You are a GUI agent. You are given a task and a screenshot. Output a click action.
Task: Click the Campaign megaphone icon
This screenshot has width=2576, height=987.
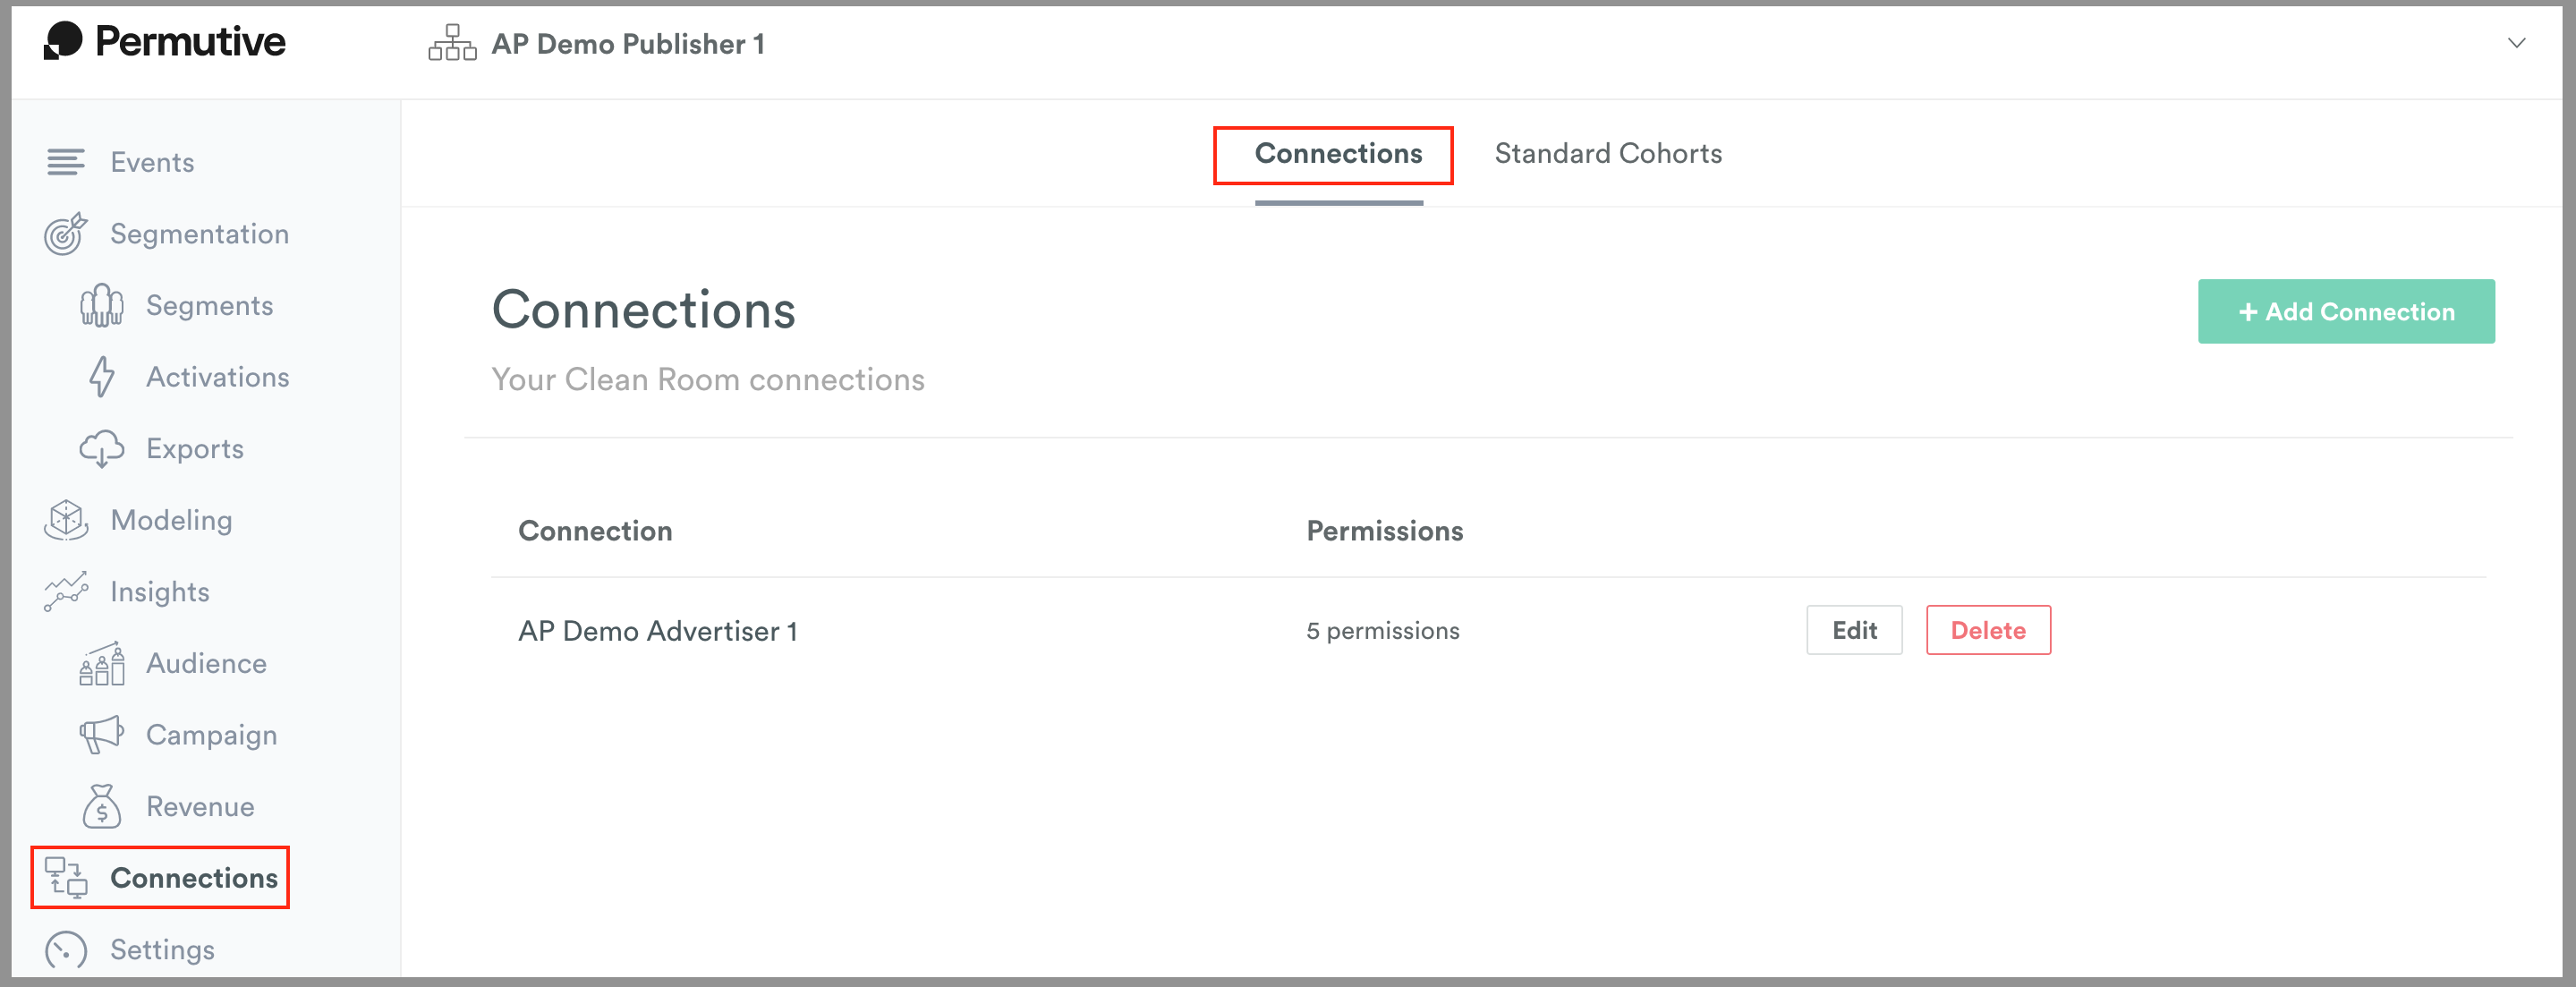tap(102, 735)
